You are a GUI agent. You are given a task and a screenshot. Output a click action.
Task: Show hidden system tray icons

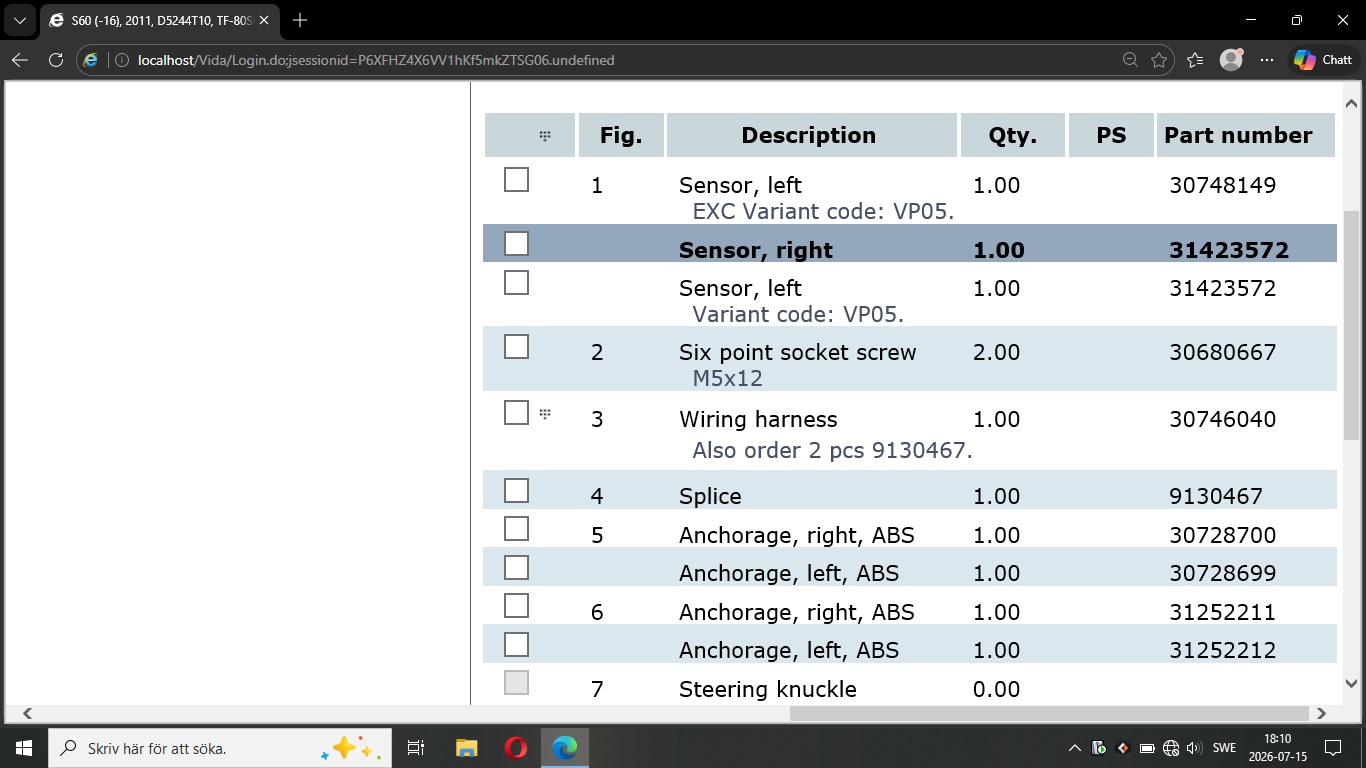[1075, 748]
